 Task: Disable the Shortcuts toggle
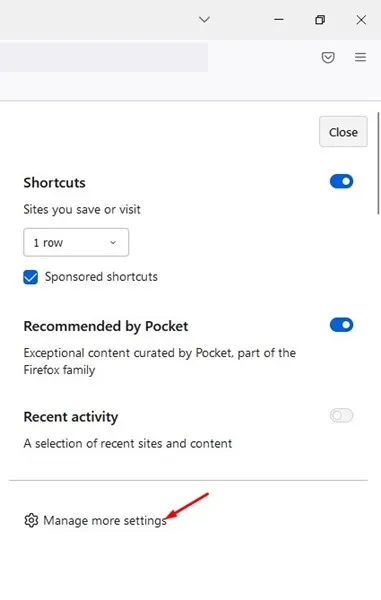[x=341, y=181]
